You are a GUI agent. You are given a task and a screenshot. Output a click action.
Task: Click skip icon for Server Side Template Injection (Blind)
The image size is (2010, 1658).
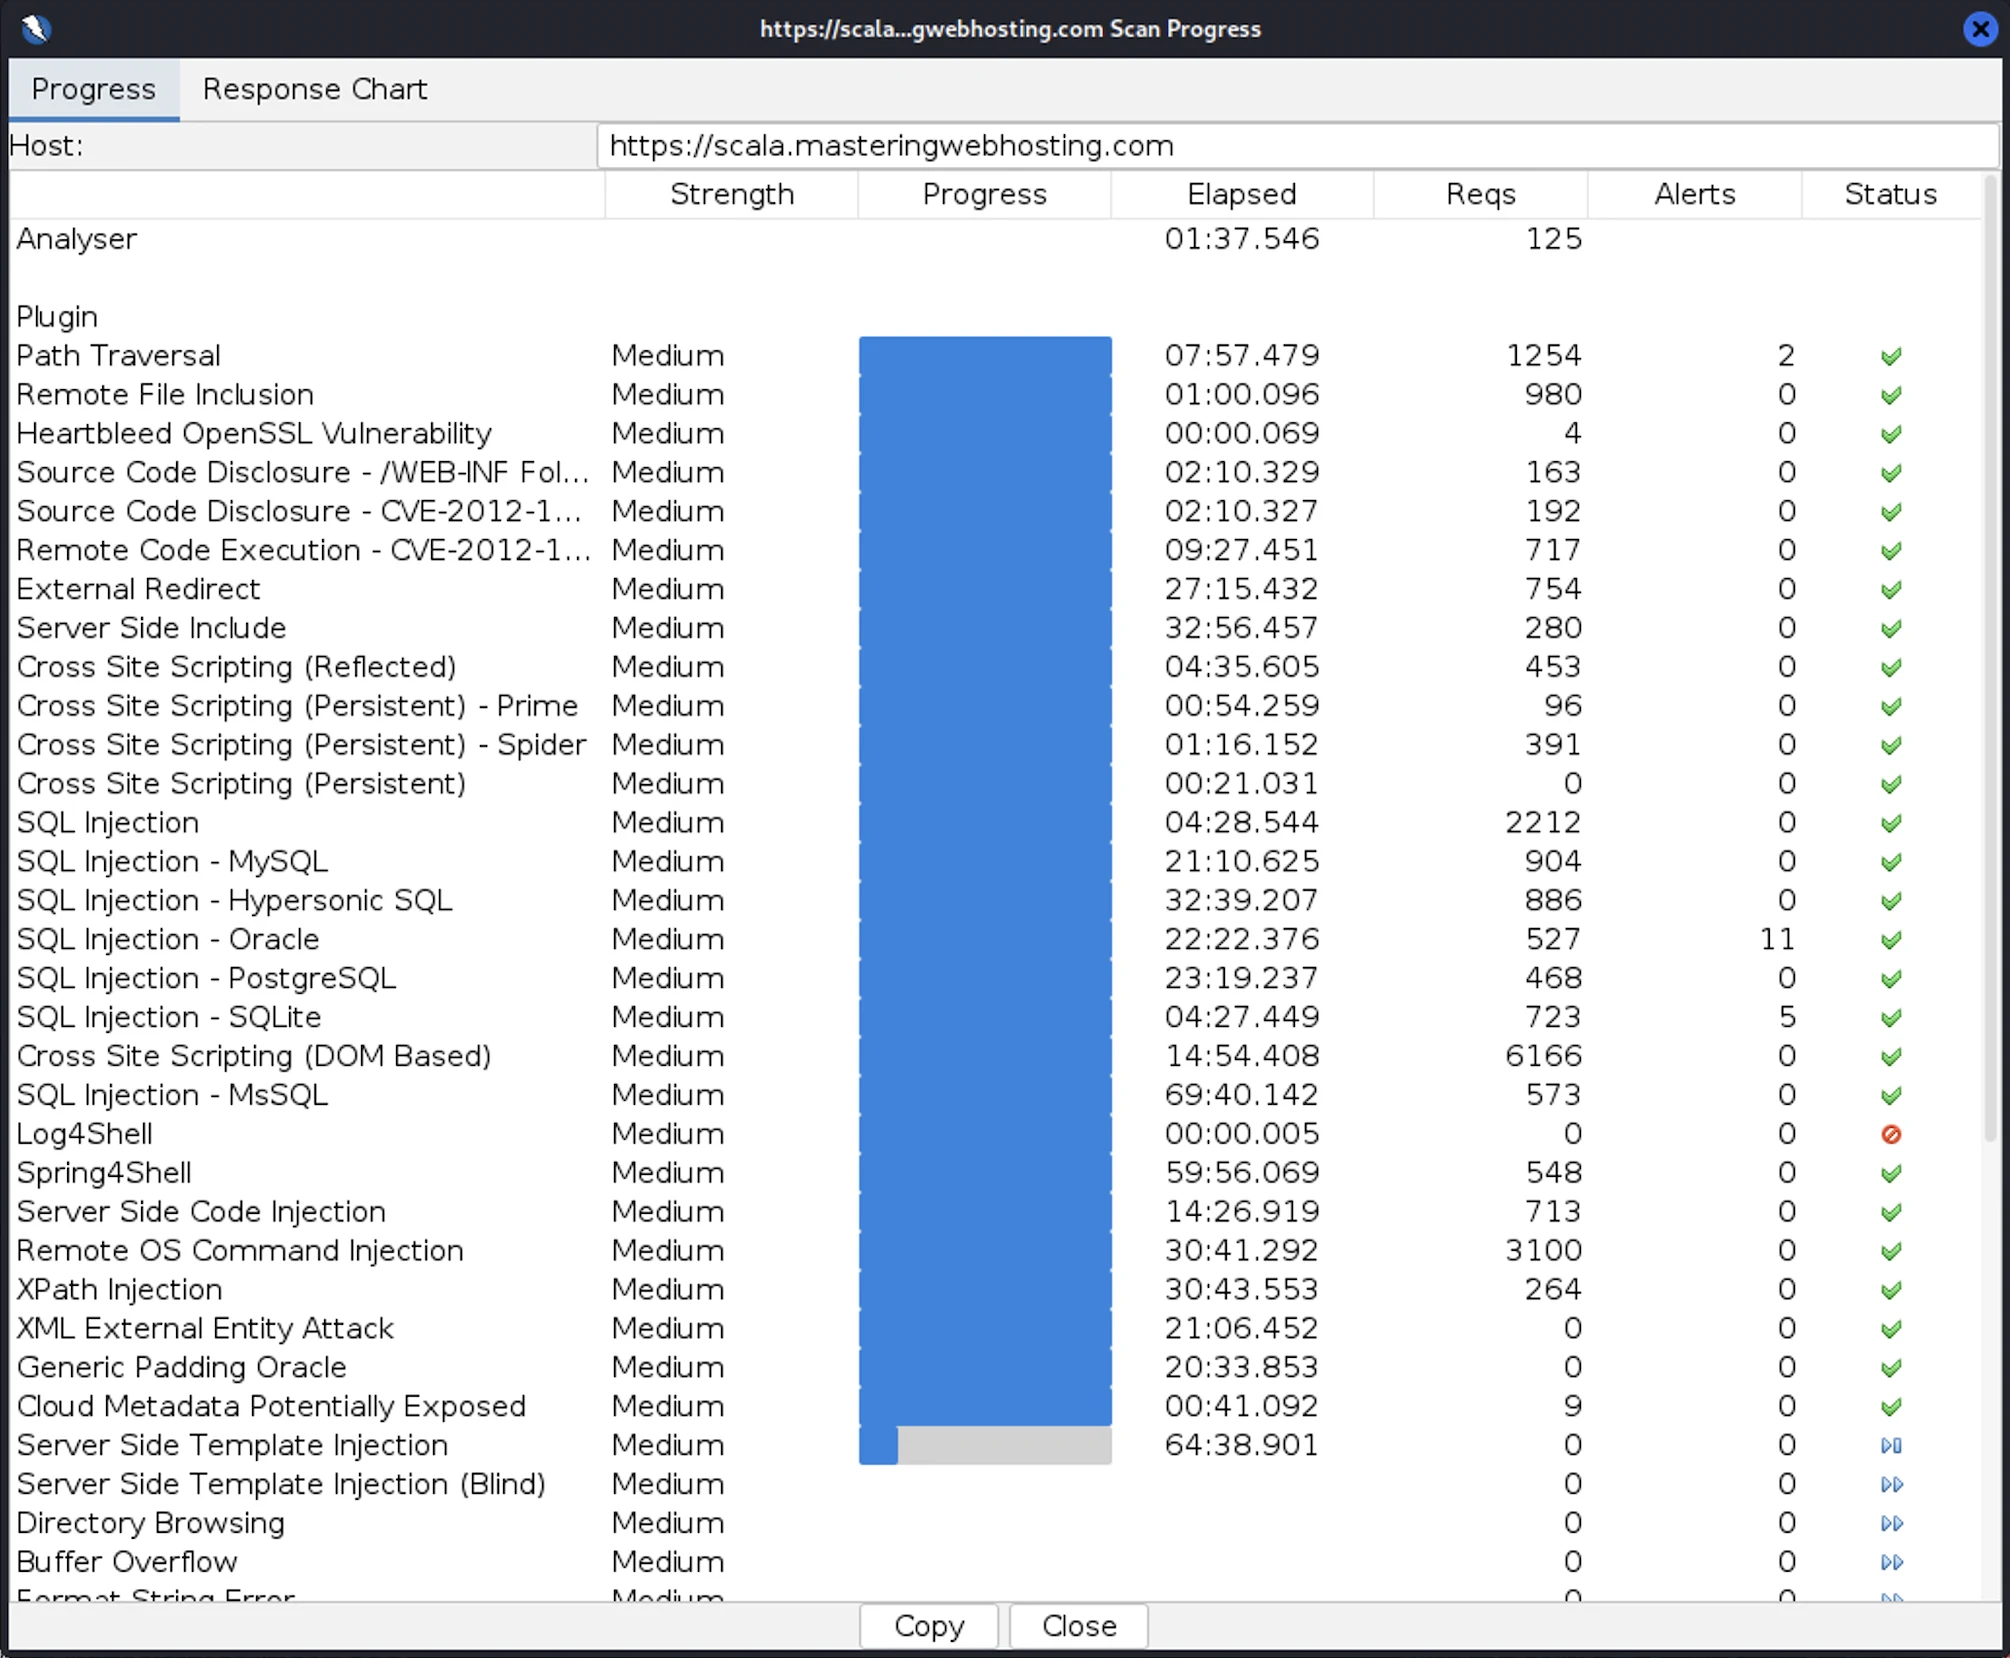[x=1890, y=1484]
